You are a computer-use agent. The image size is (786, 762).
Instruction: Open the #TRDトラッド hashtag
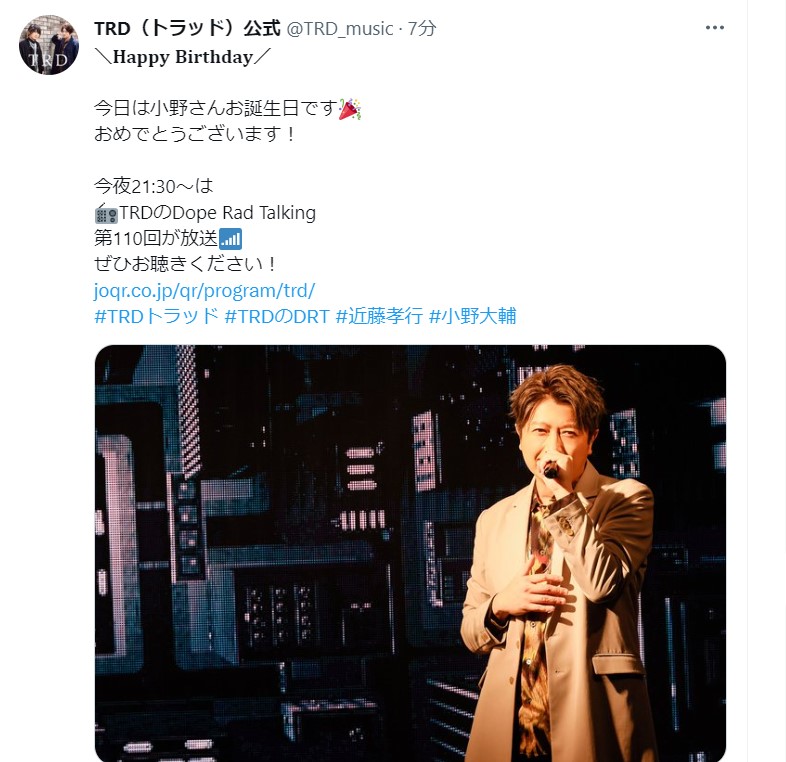156,317
